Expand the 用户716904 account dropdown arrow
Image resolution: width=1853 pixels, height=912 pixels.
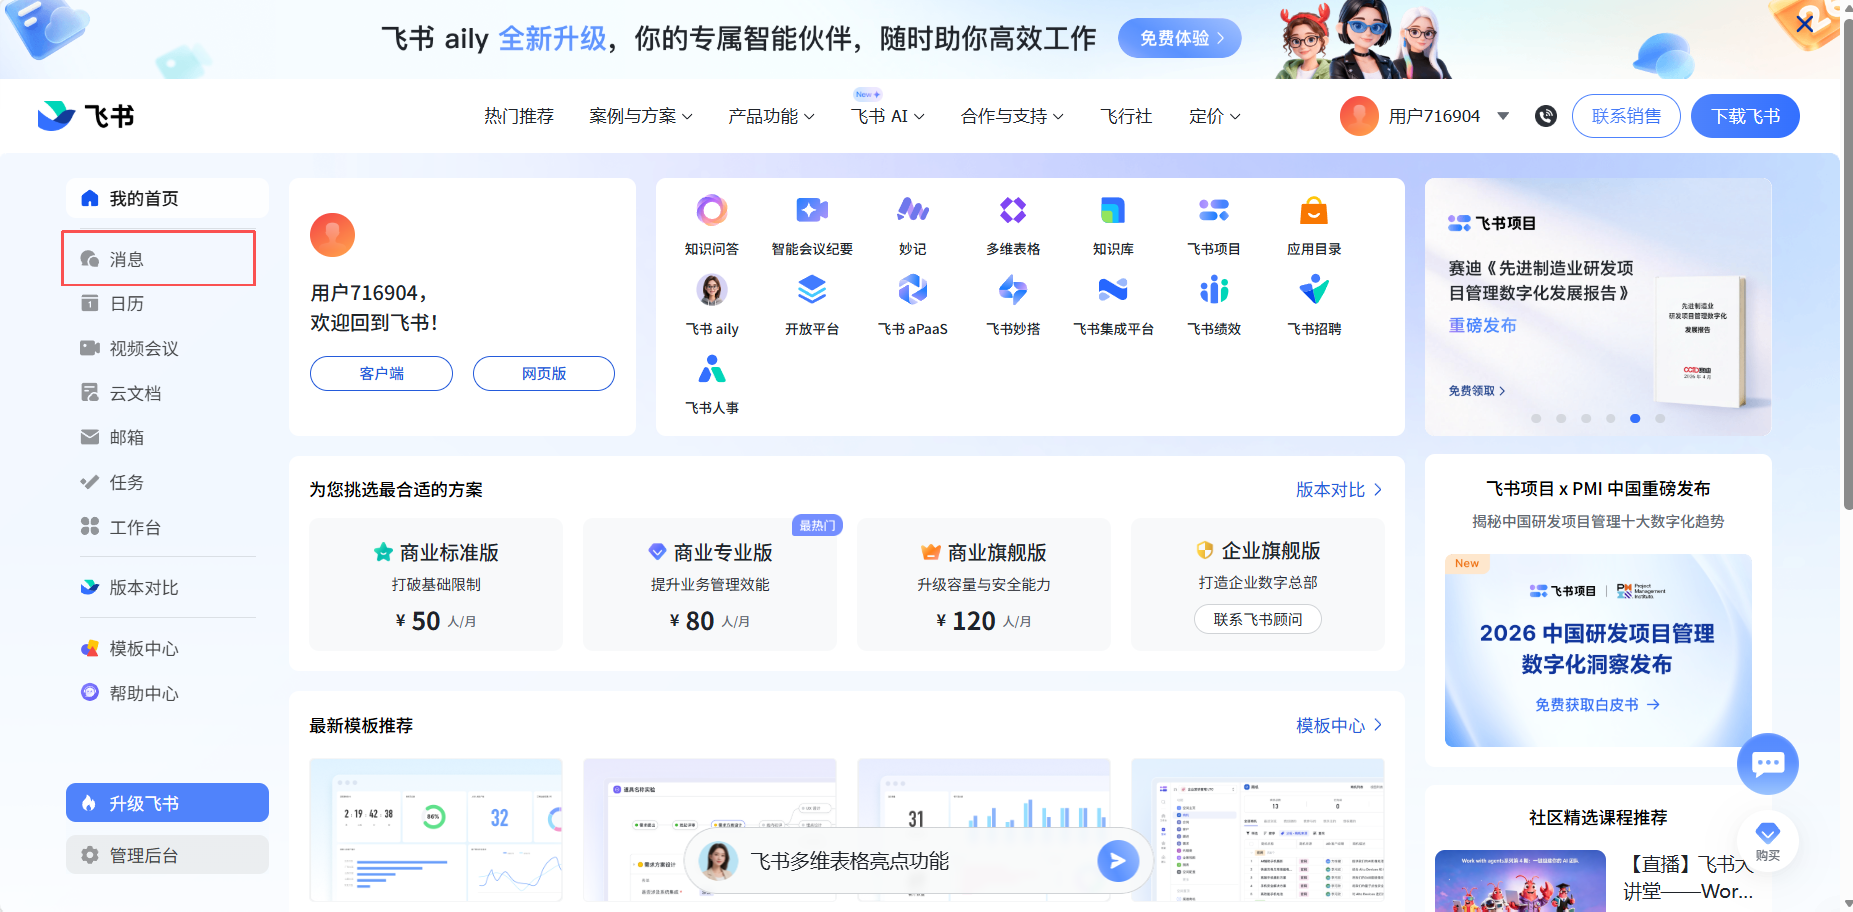pos(1503,116)
